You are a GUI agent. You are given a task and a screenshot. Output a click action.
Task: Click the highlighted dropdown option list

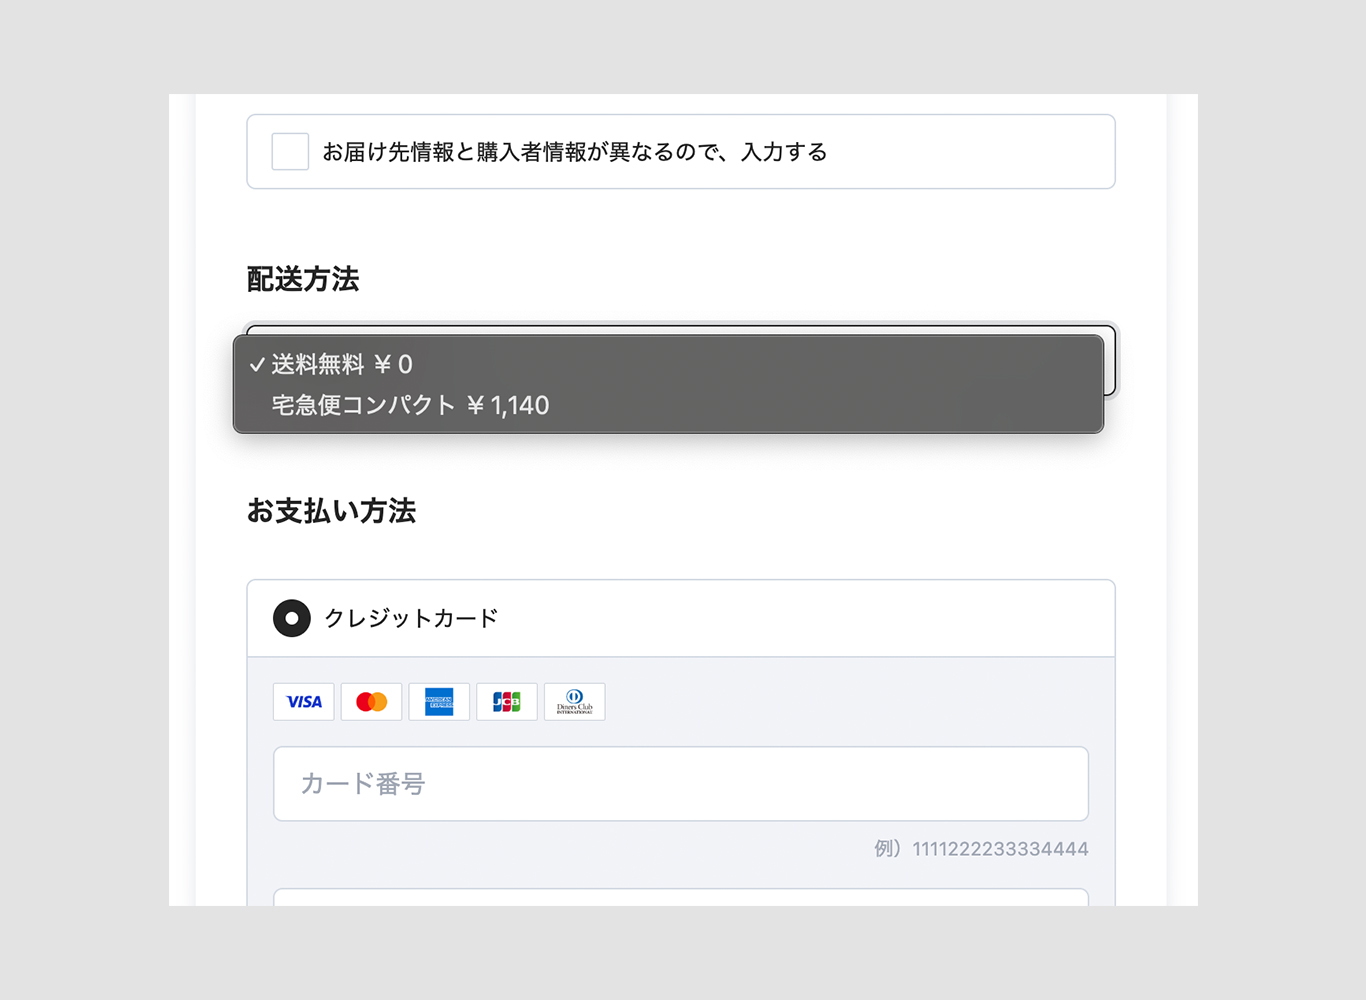(x=668, y=384)
